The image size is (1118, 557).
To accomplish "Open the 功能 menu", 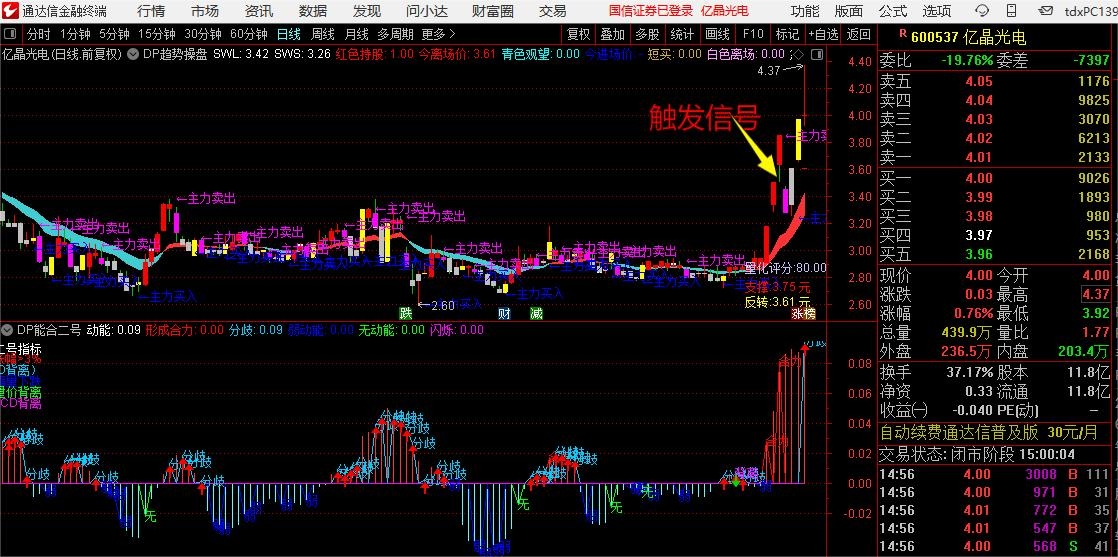I will pos(805,11).
